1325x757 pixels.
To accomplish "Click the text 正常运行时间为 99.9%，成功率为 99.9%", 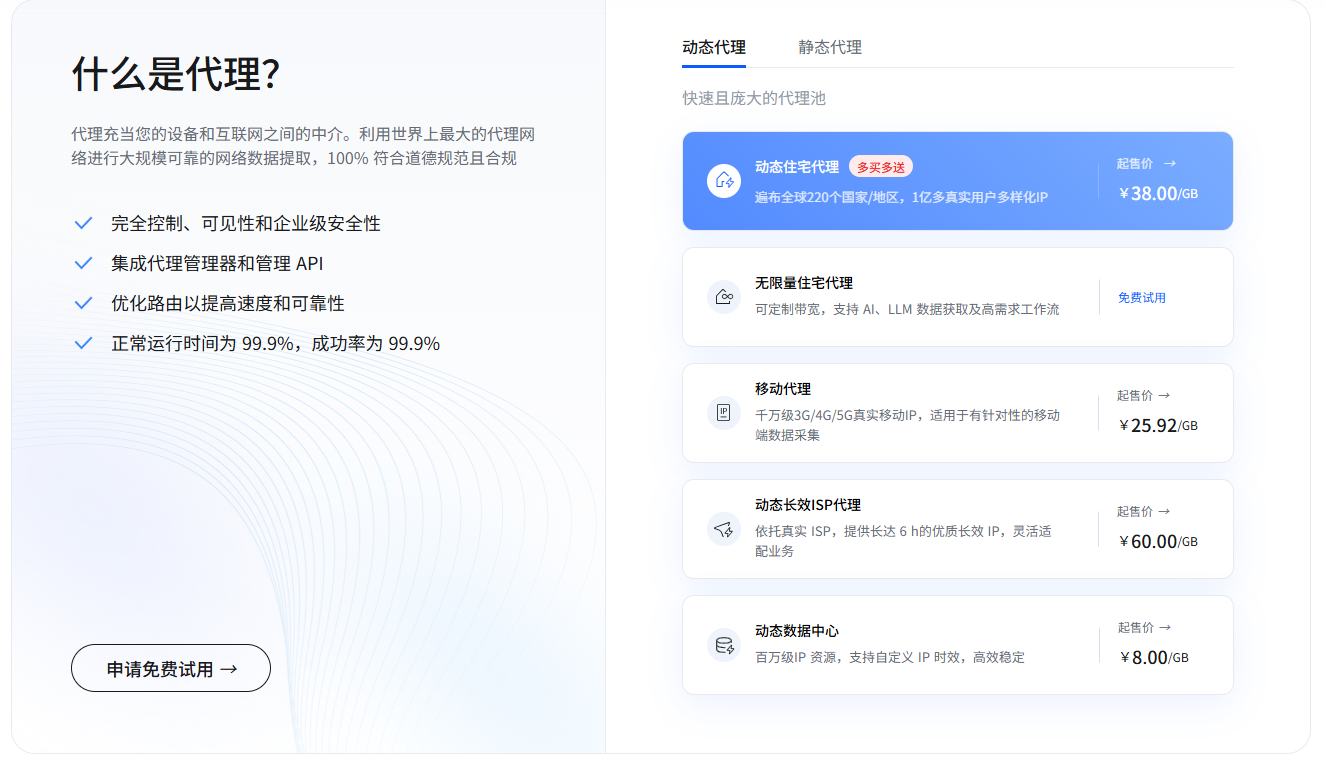I will click(x=276, y=343).
